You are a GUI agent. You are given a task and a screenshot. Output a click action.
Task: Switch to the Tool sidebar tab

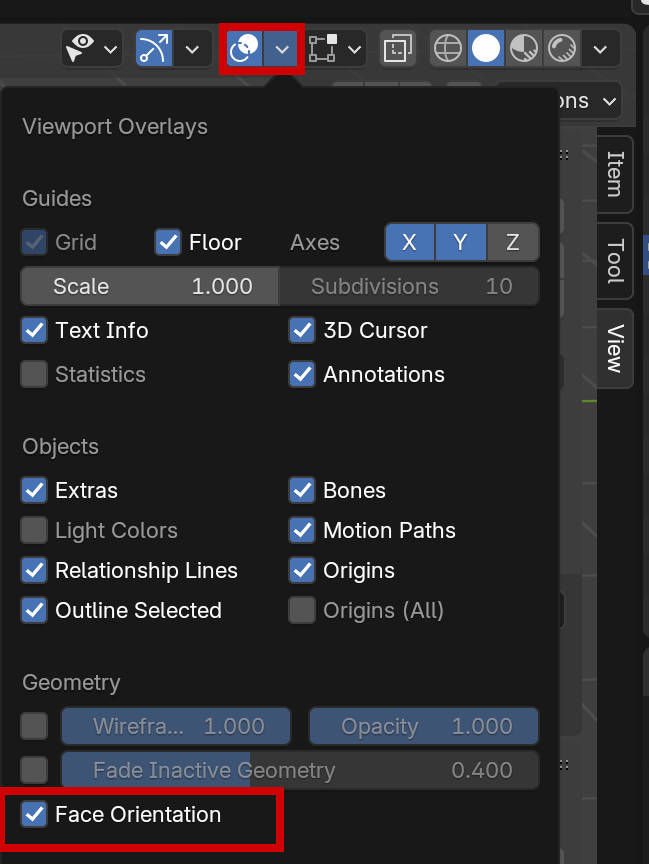[x=615, y=261]
